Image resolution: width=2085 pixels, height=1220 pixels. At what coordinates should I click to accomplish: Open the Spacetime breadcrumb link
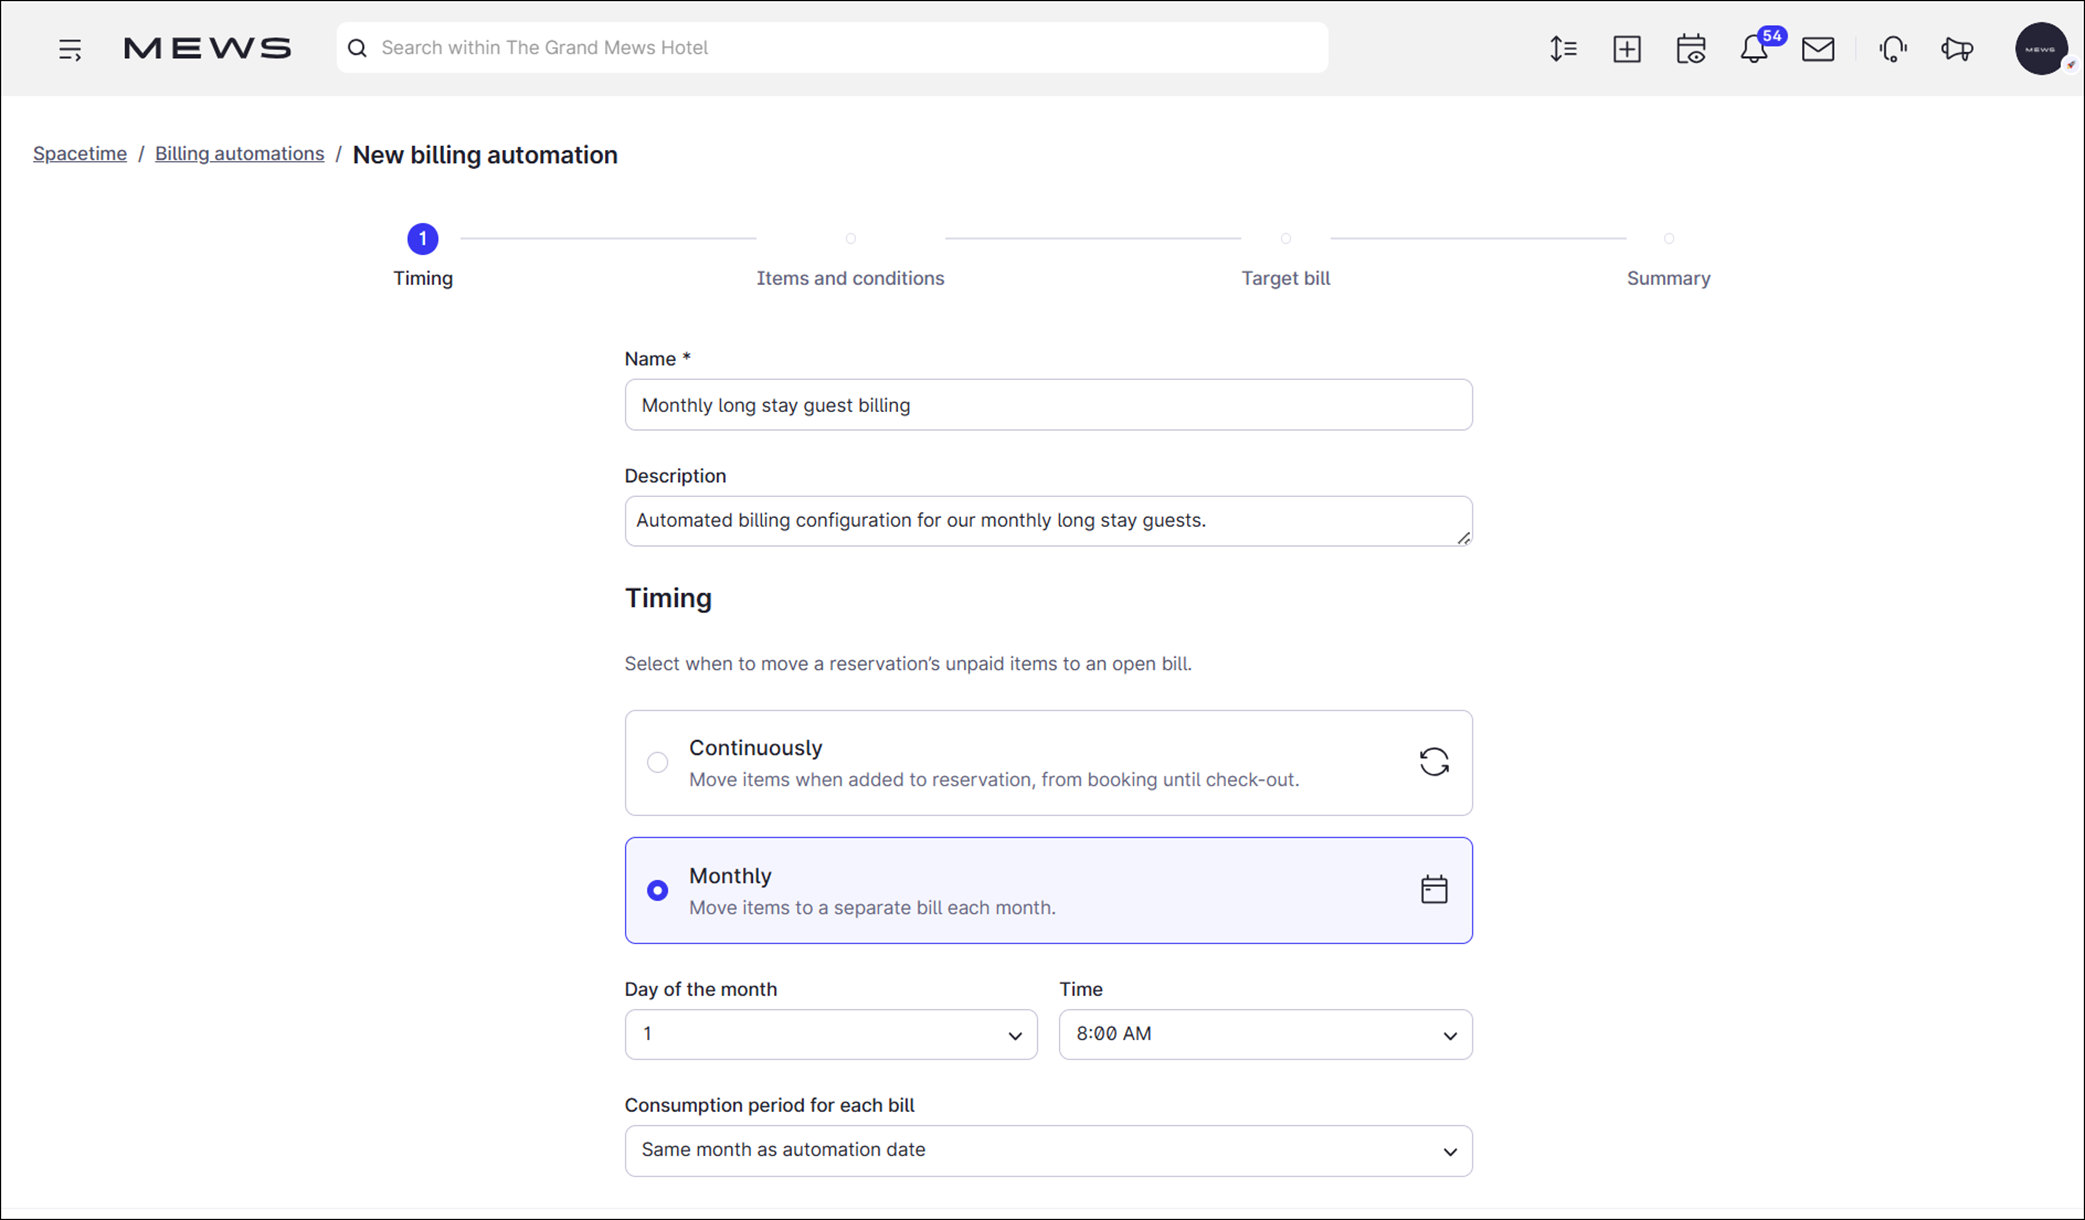80,154
